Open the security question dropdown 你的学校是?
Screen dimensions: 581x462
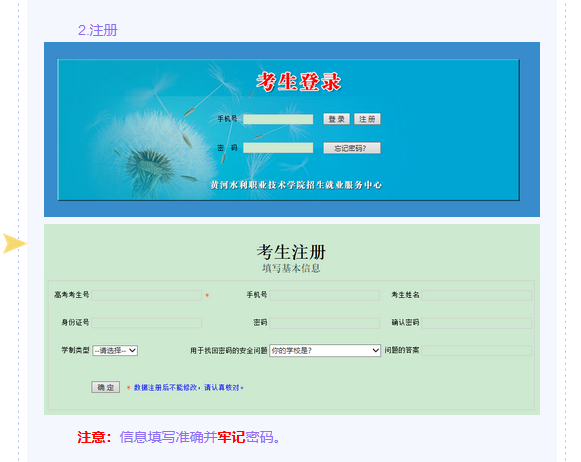coord(325,350)
